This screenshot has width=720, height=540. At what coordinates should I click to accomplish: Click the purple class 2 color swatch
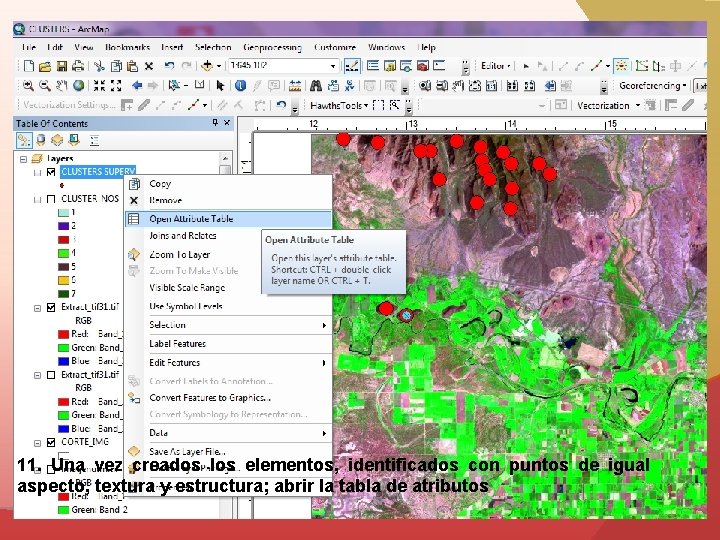tap(62, 226)
